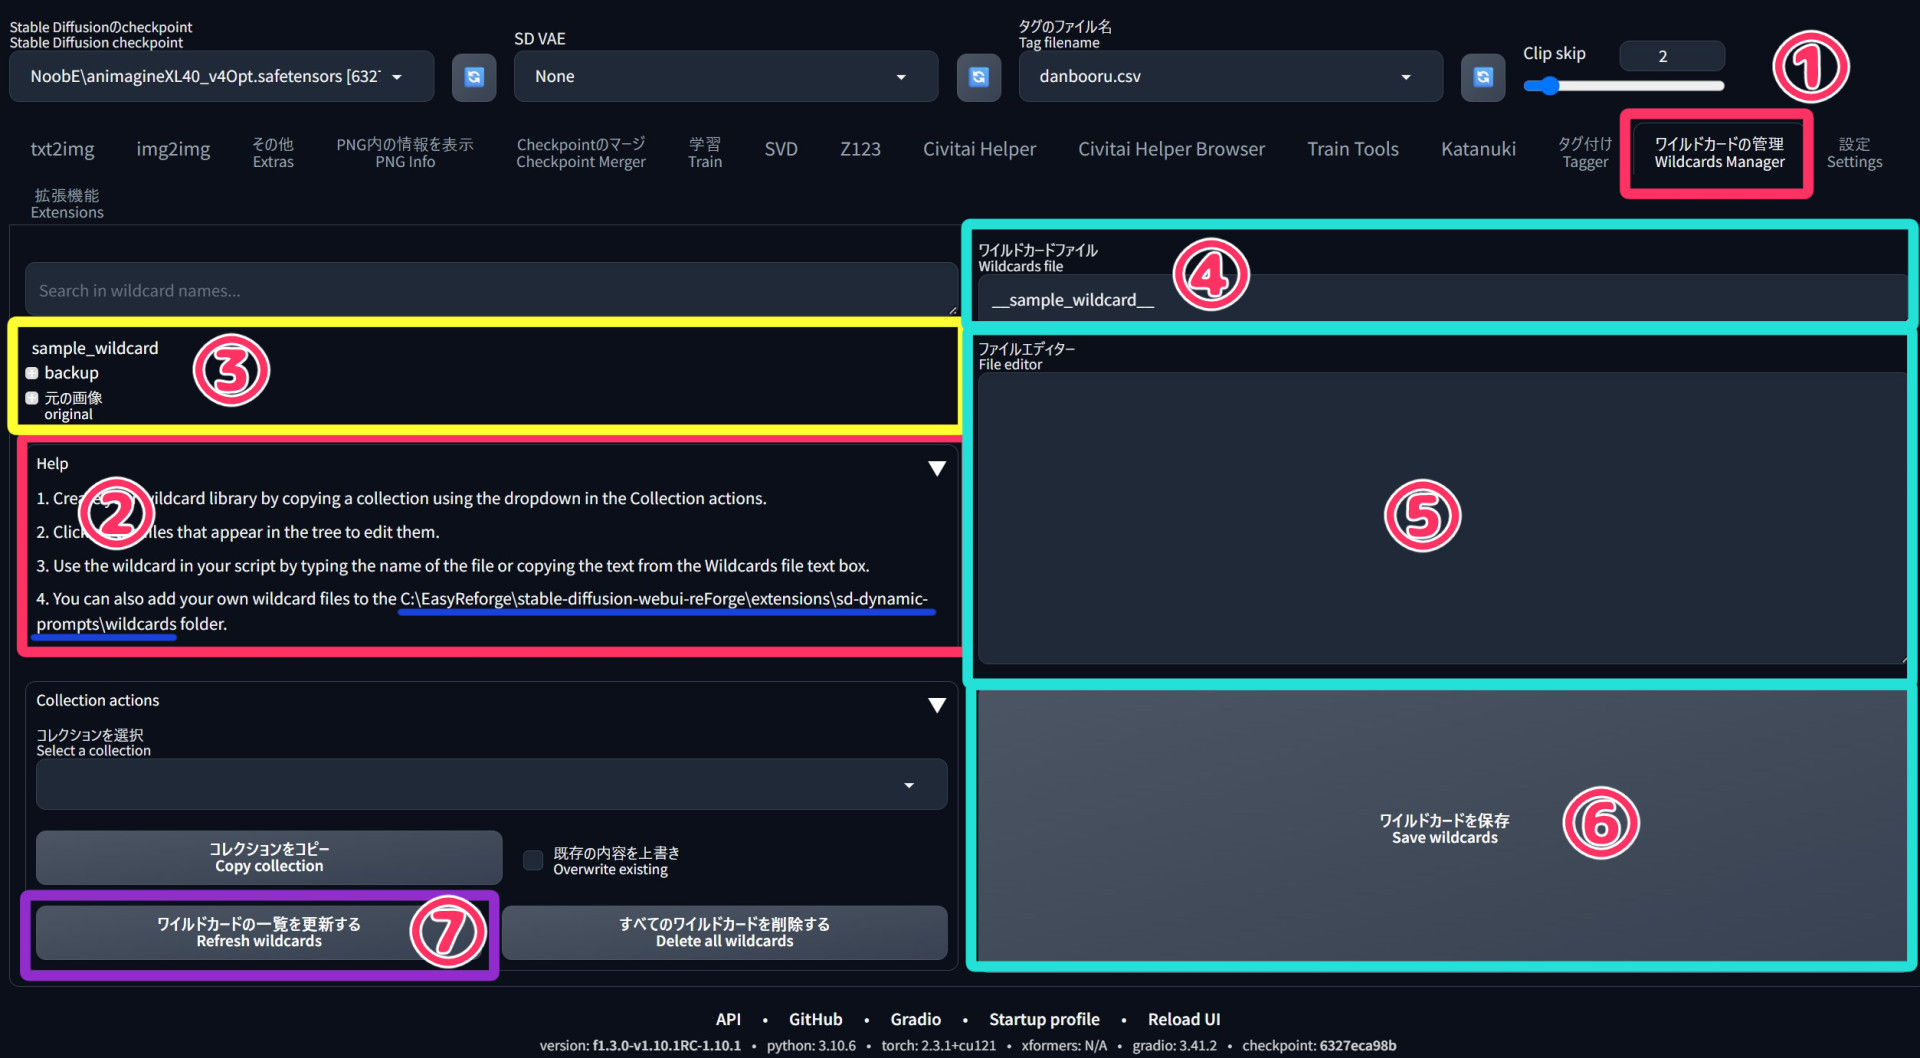Open the Startup profile link
1920x1058 pixels.
(x=1044, y=1019)
